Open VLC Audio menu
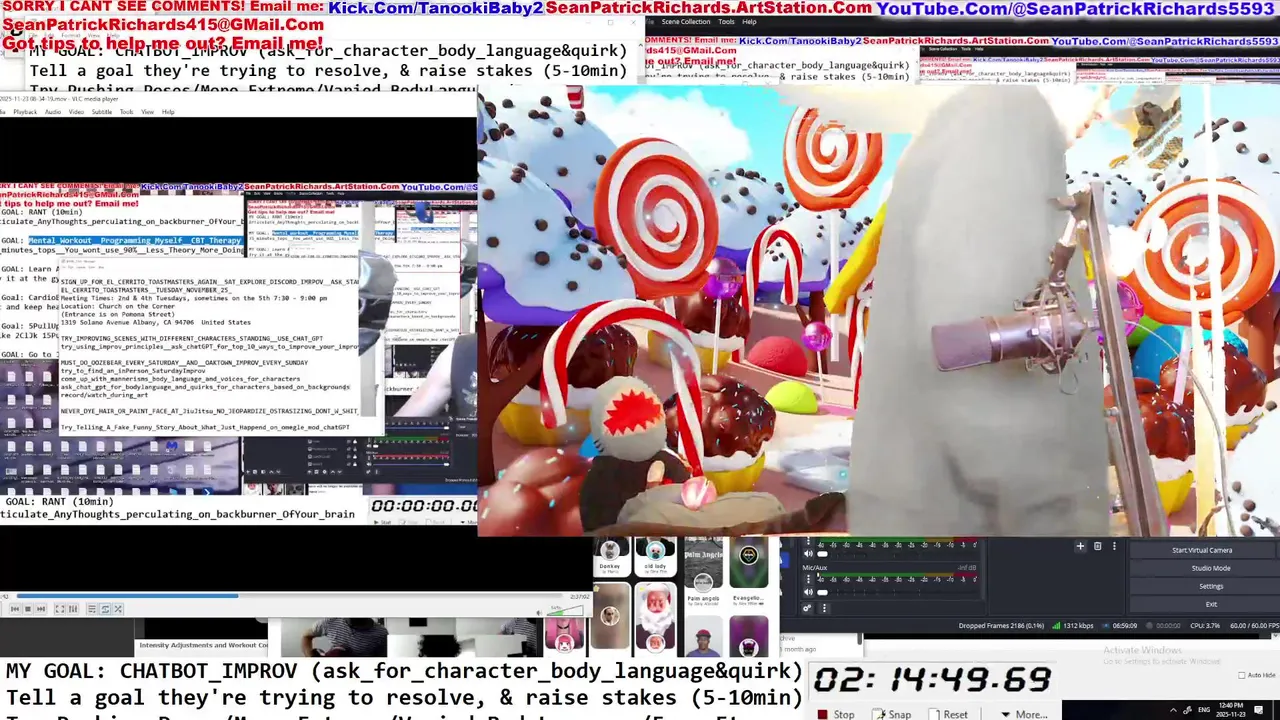The width and height of the screenshot is (1280, 720). point(53,112)
